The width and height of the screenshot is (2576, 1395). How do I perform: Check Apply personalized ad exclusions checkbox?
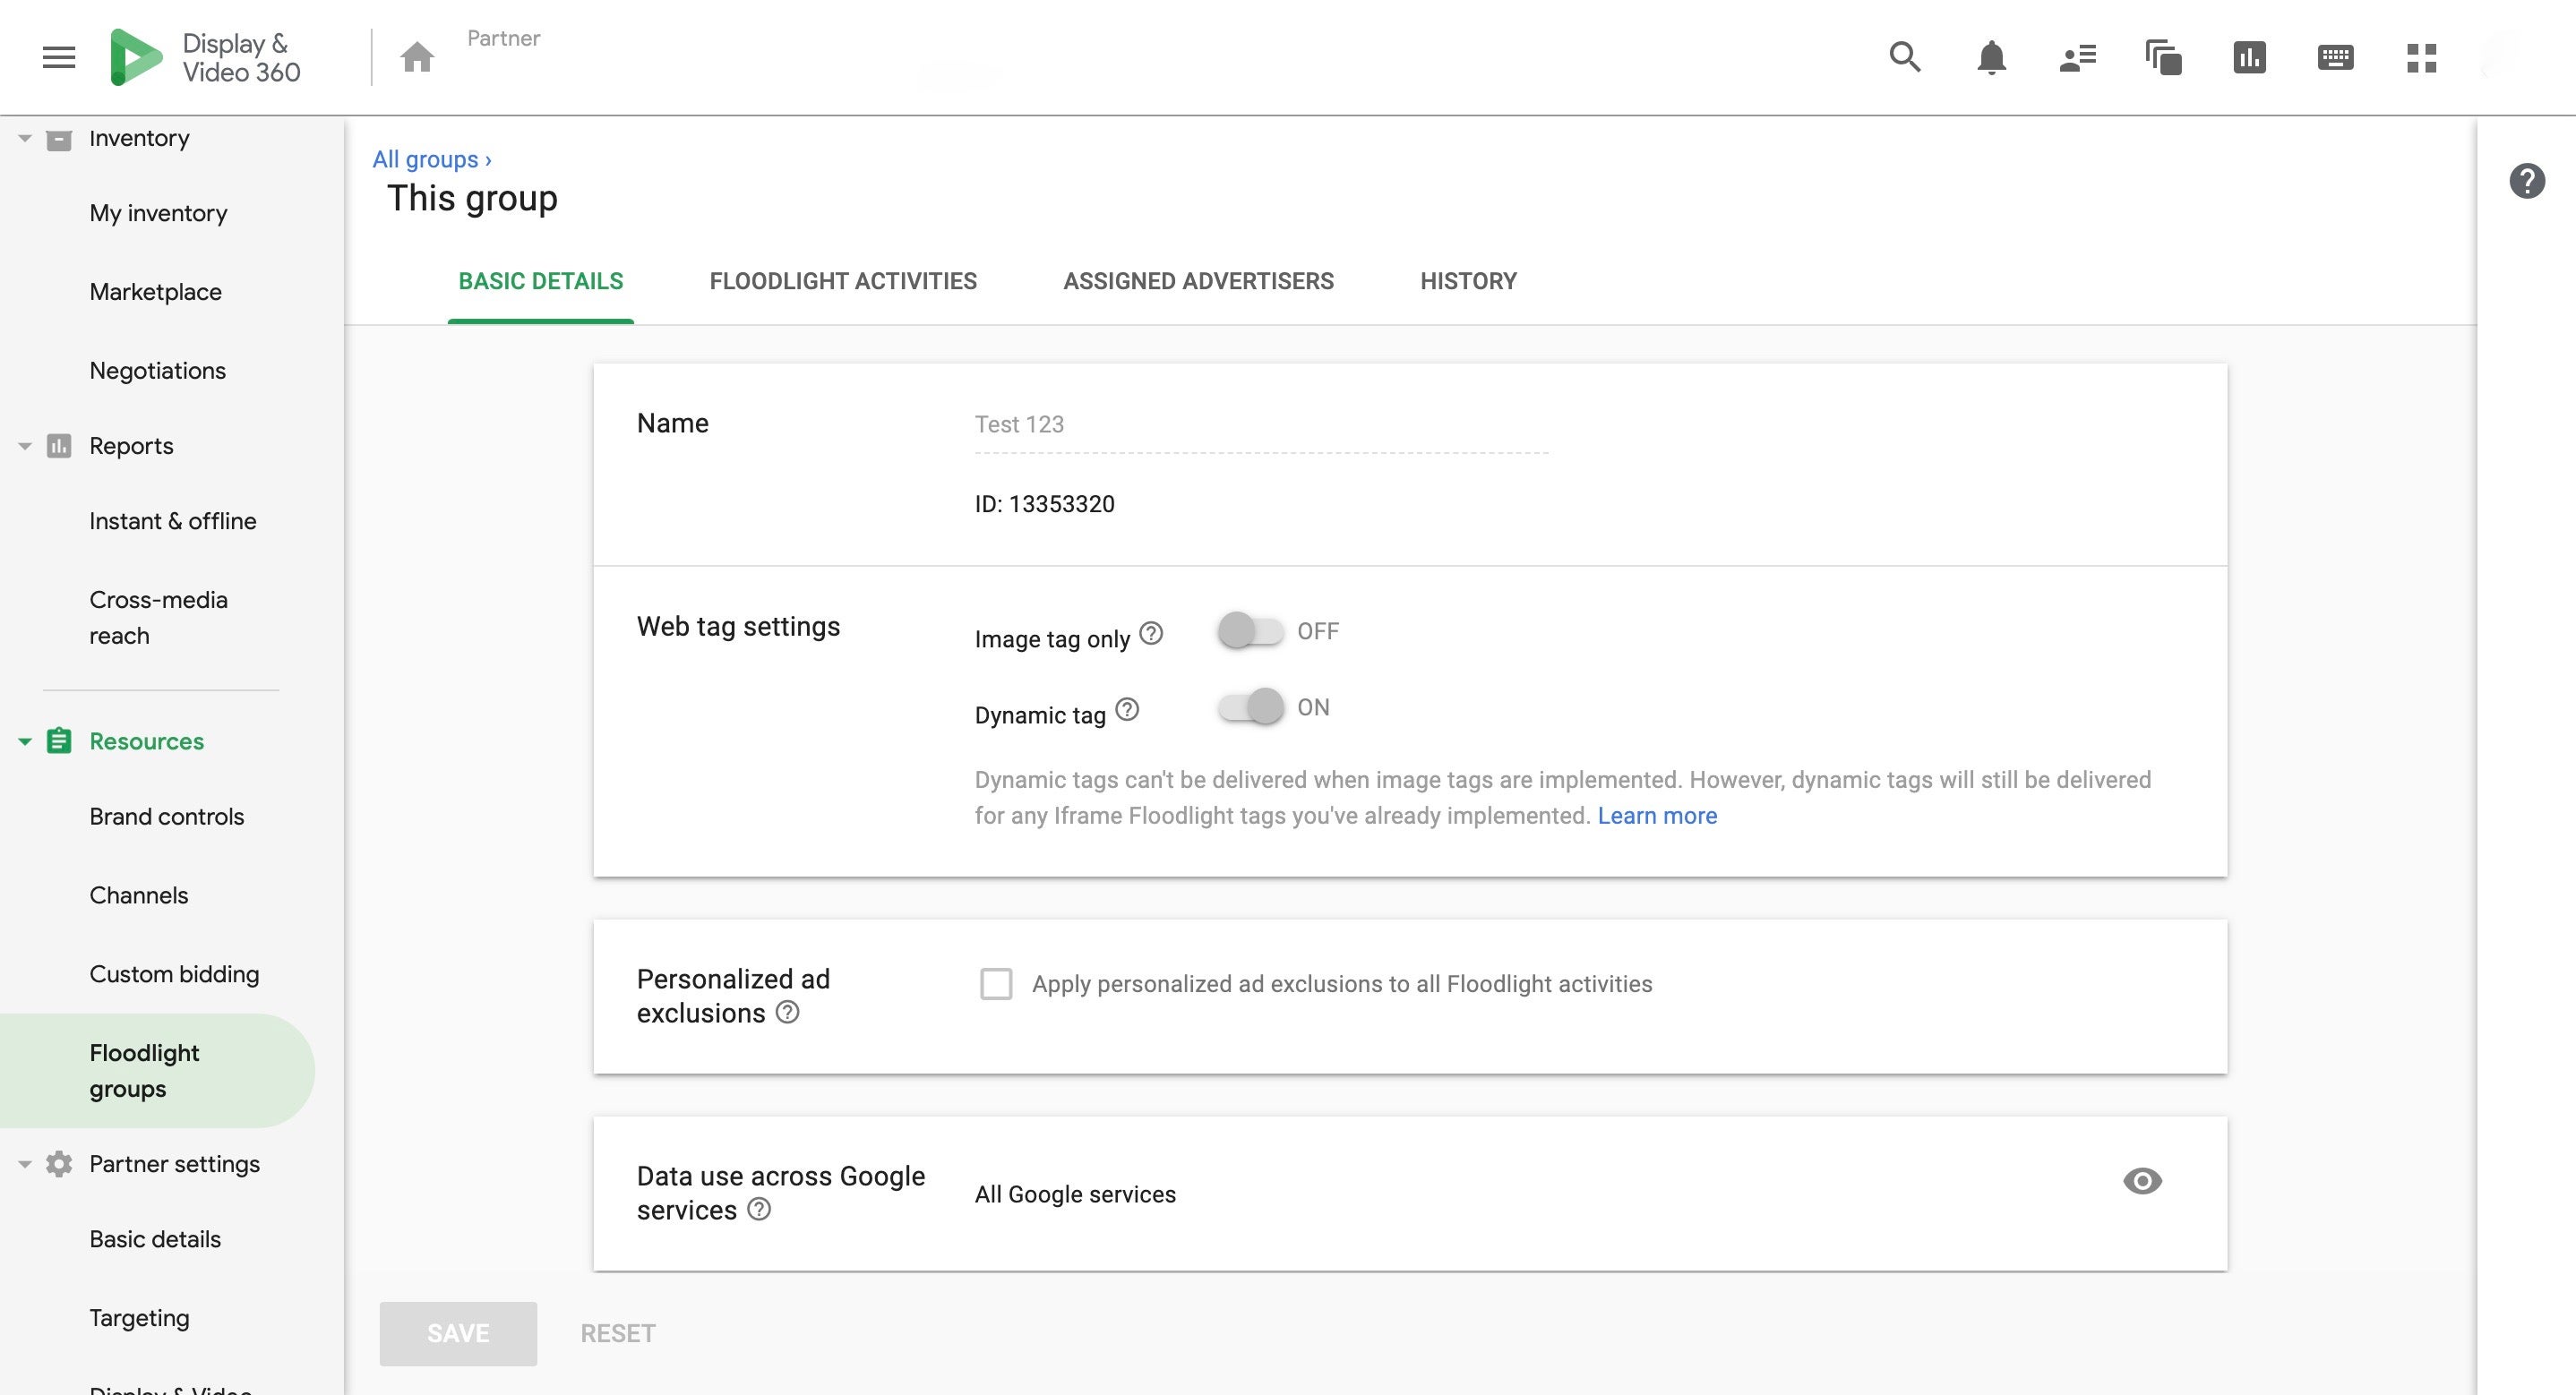pos(996,984)
